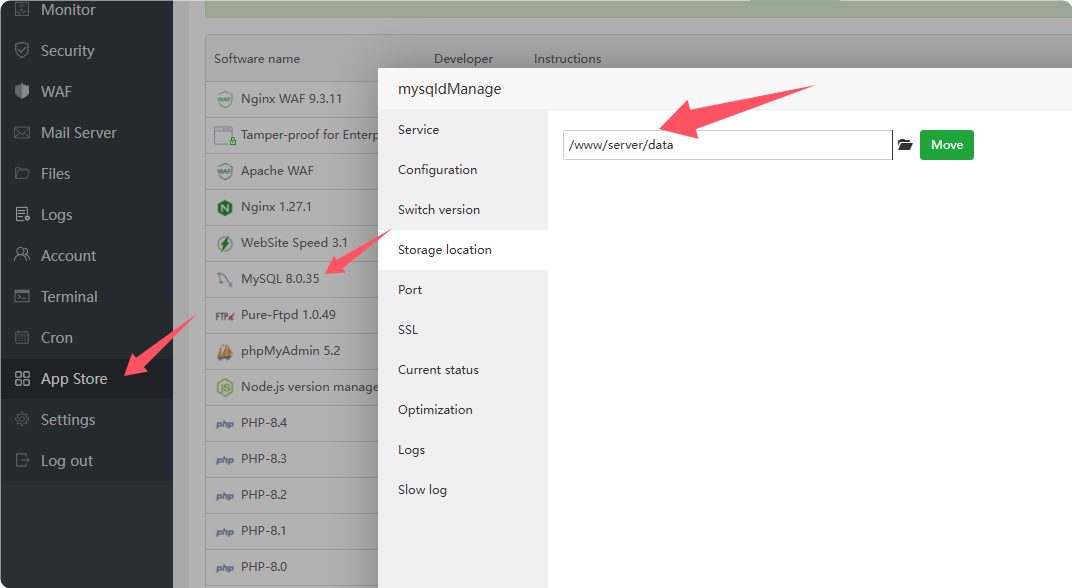The width and height of the screenshot is (1072, 588).
Task: Click the Developer column header
Action: (x=464, y=59)
